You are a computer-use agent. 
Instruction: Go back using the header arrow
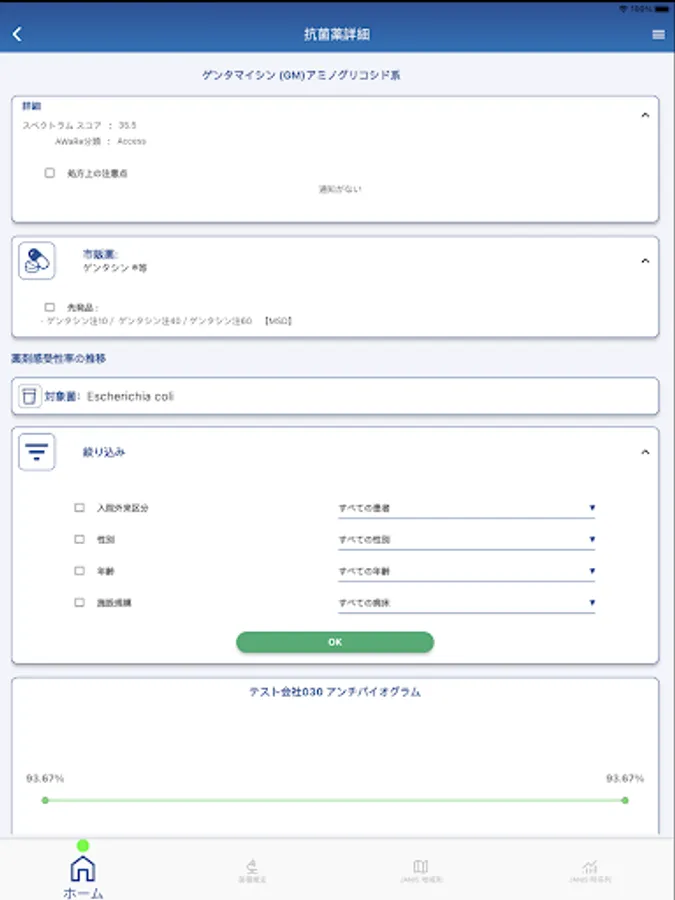[x=17, y=34]
